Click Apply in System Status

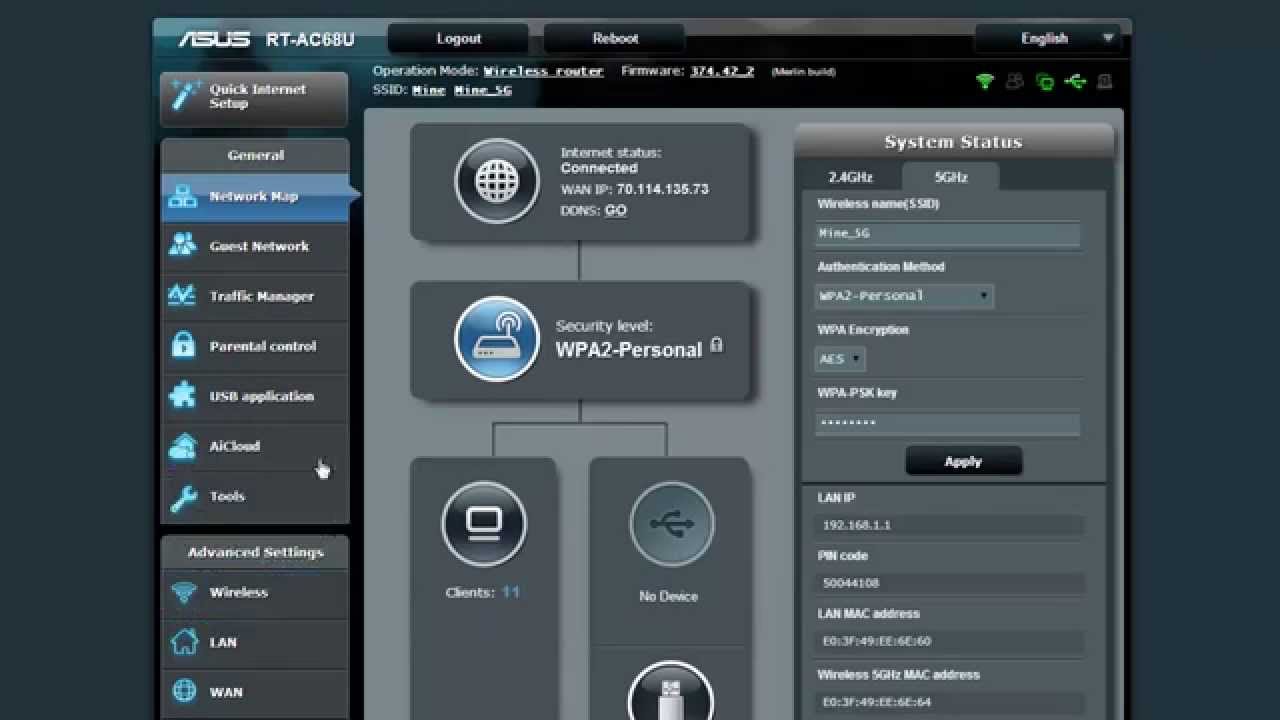click(963, 461)
